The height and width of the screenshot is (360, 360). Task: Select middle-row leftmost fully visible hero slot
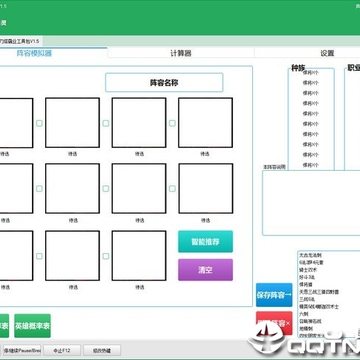[x=72, y=188]
